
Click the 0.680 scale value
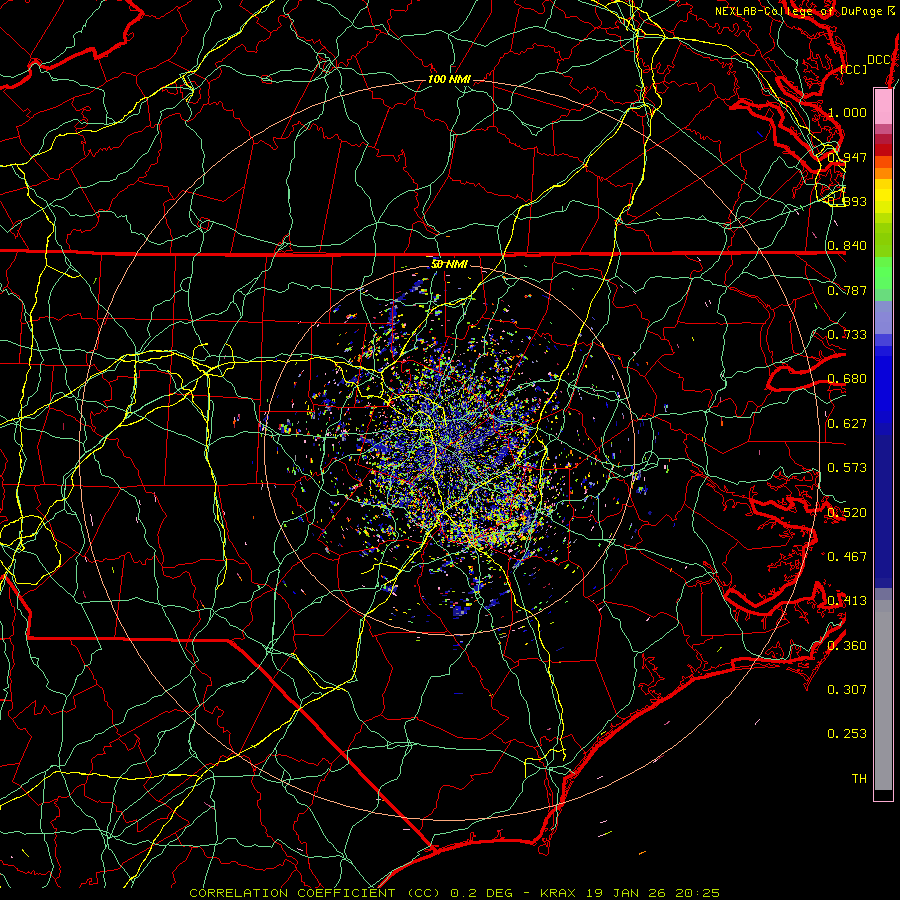click(847, 379)
